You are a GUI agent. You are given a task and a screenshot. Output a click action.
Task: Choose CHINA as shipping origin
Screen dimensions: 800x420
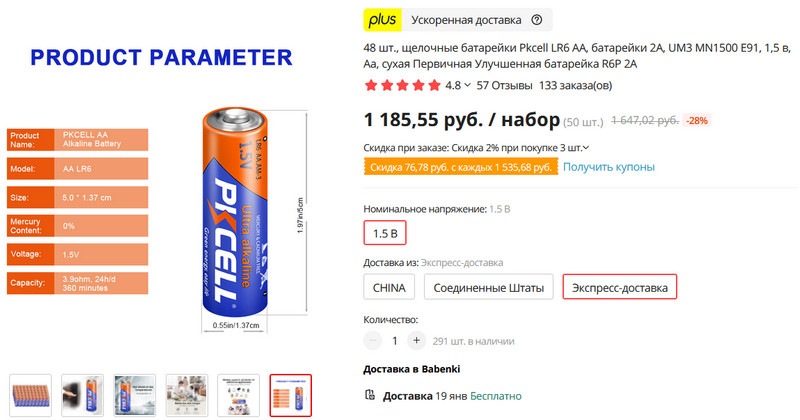(389, 287)
